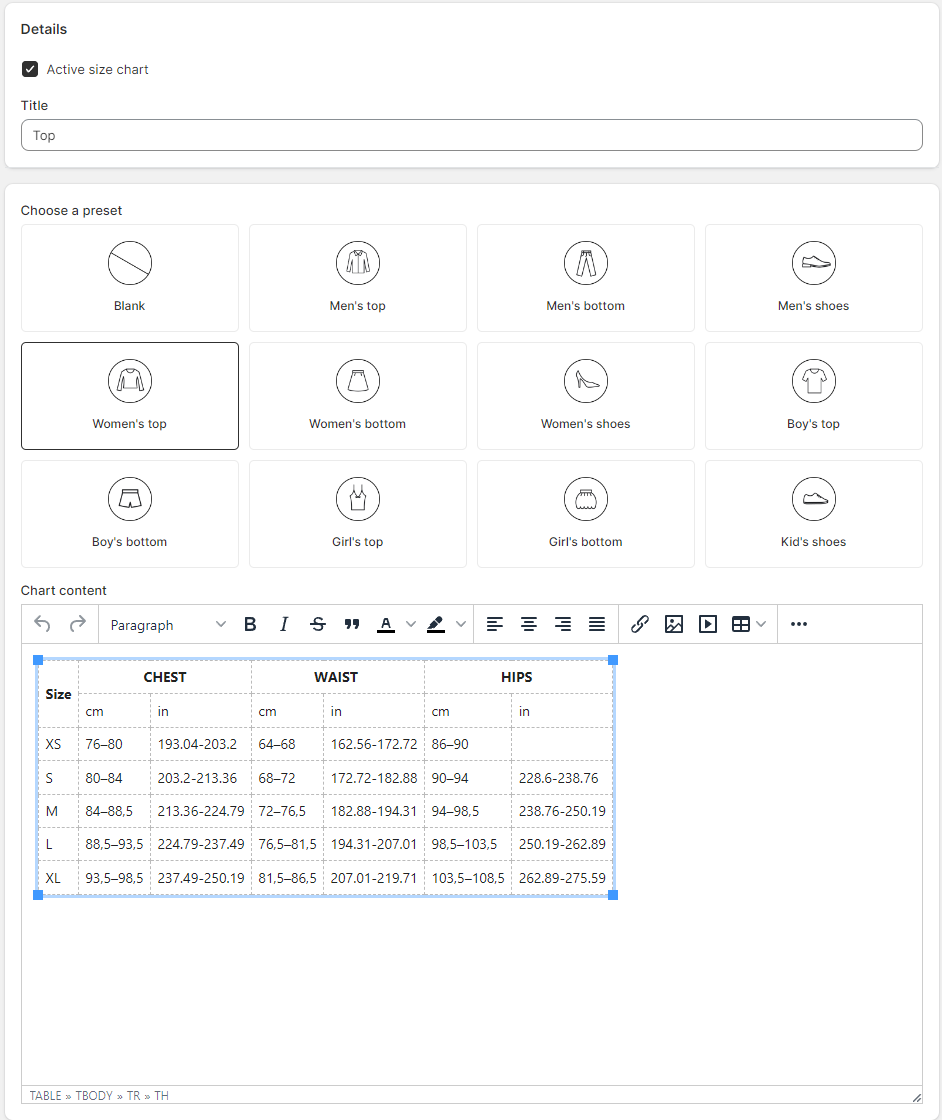Image resolution: width=942 pixels, height=1120 pixels.
Task: Uncheck the Active size chart checkbox
Action: 30,69
